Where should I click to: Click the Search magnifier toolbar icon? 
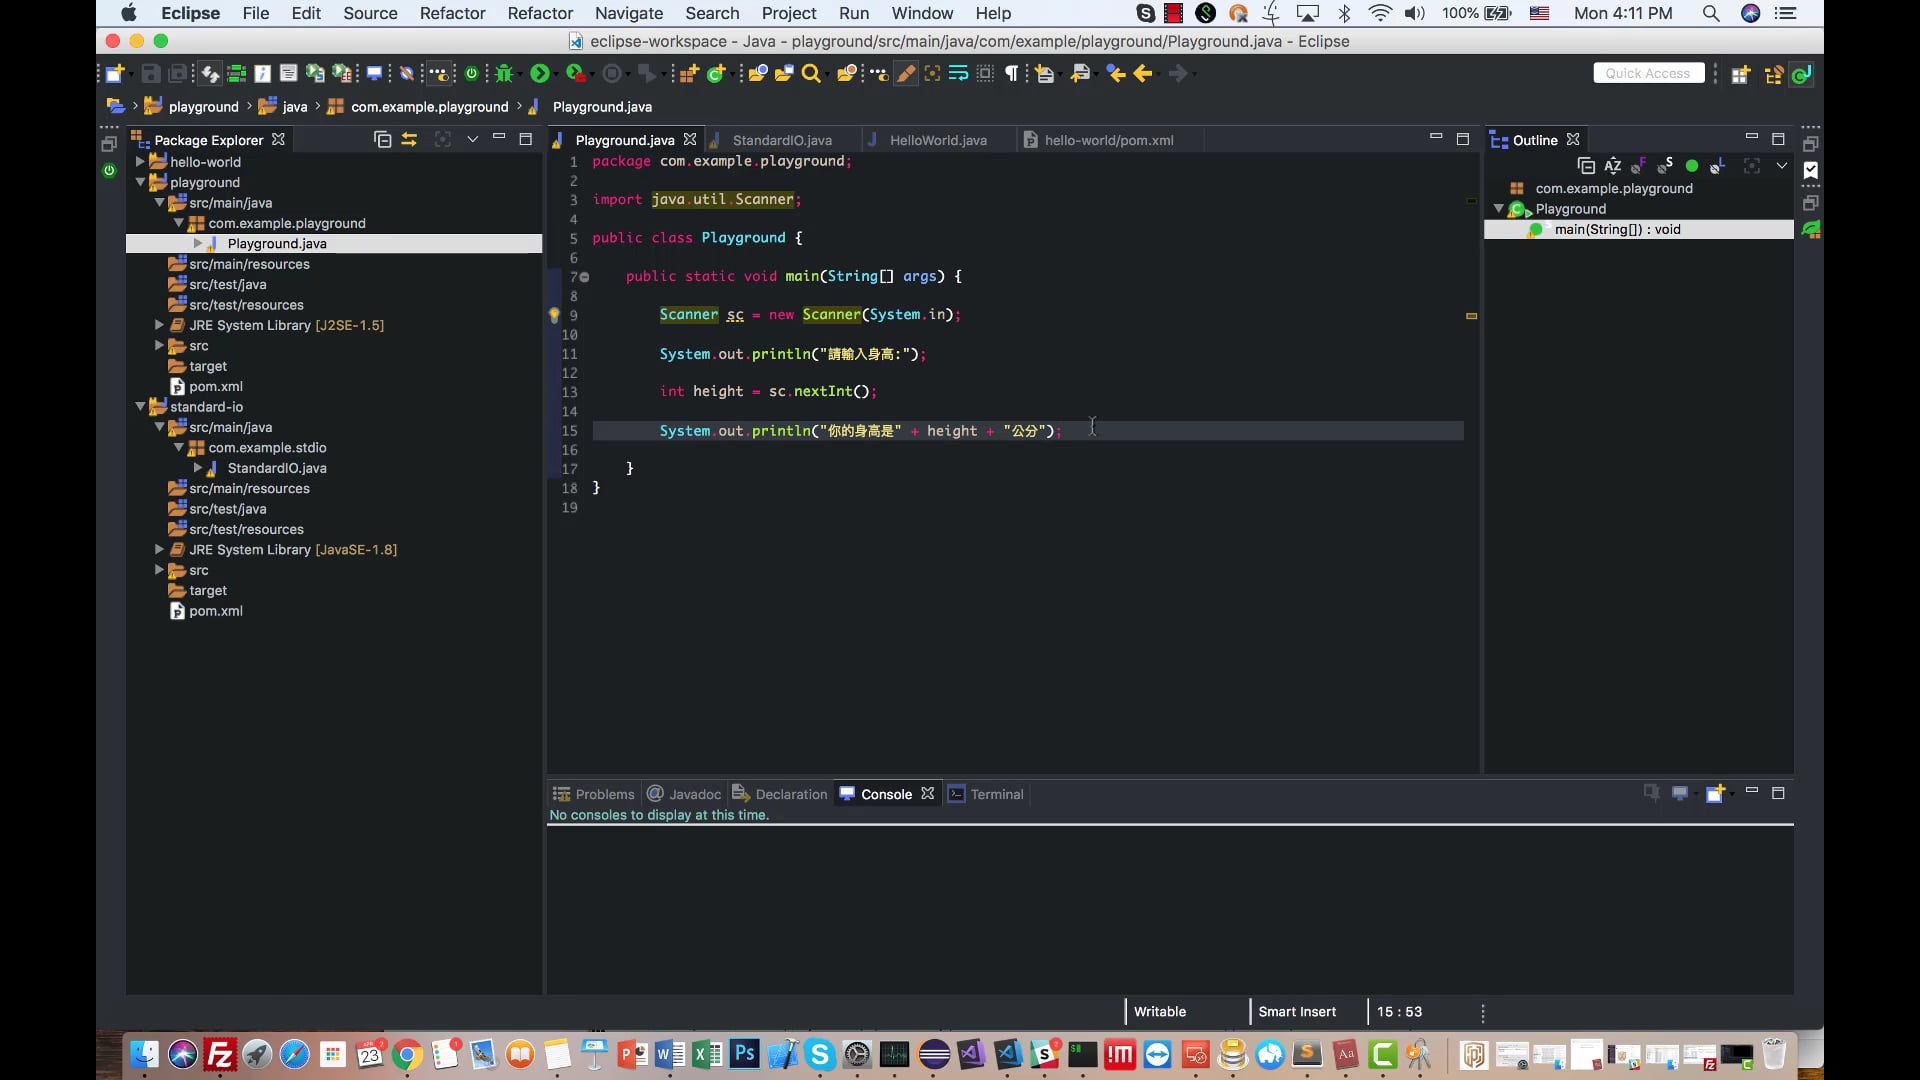coord(811,73)
